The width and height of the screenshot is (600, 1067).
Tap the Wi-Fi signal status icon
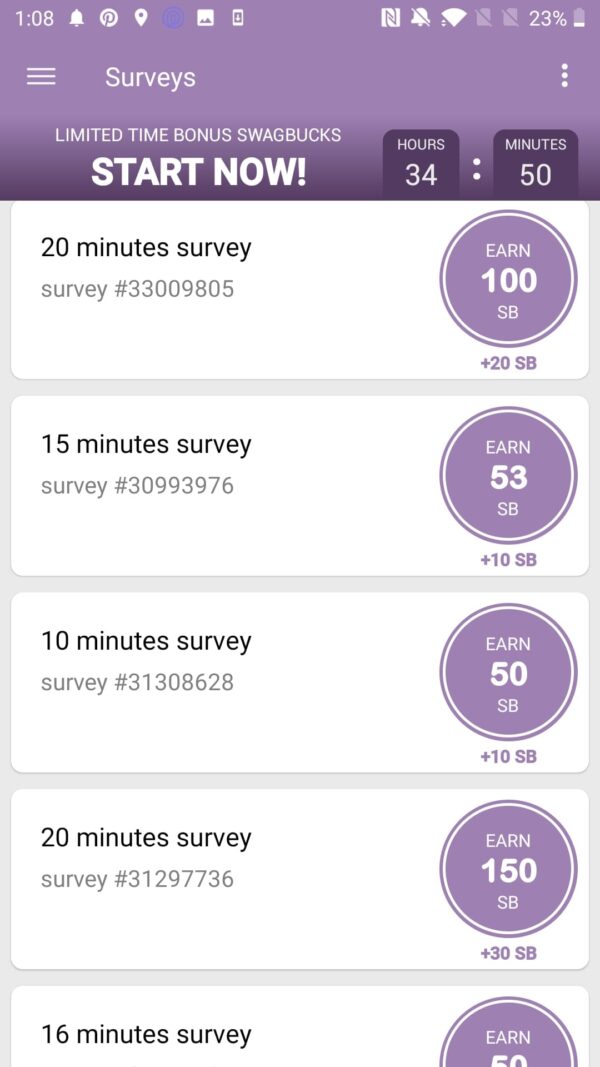click(x=454, y=18)
